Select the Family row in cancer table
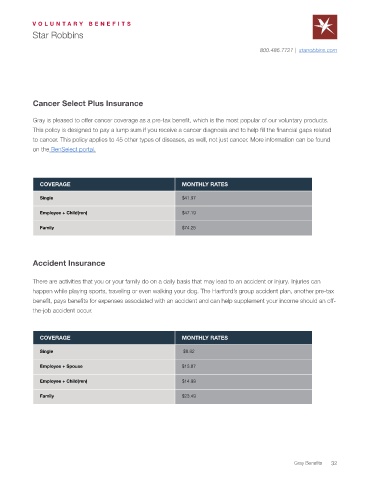The image size is (370, 480). click(172, 228)
